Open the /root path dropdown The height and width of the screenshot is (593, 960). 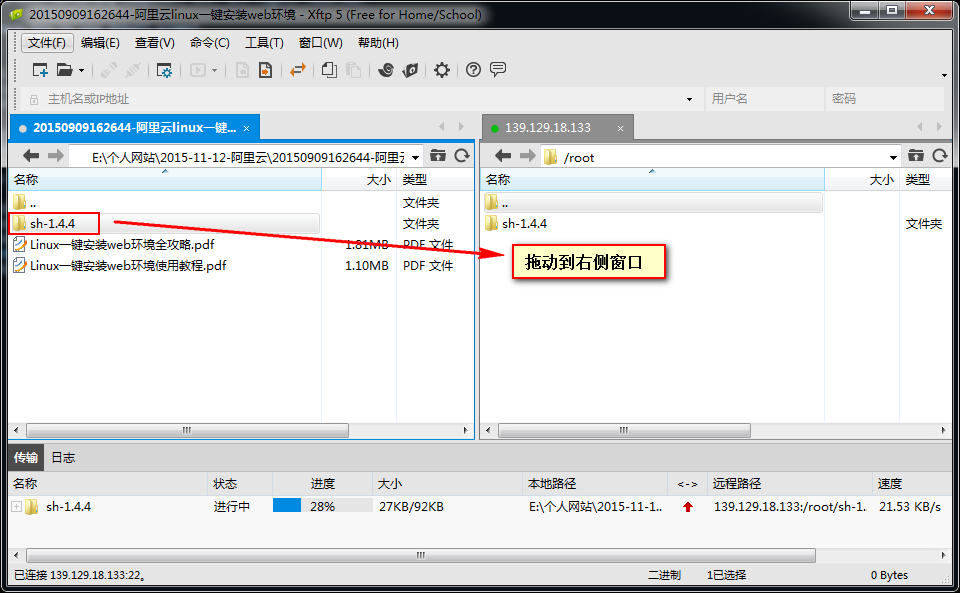pos(895,156)
